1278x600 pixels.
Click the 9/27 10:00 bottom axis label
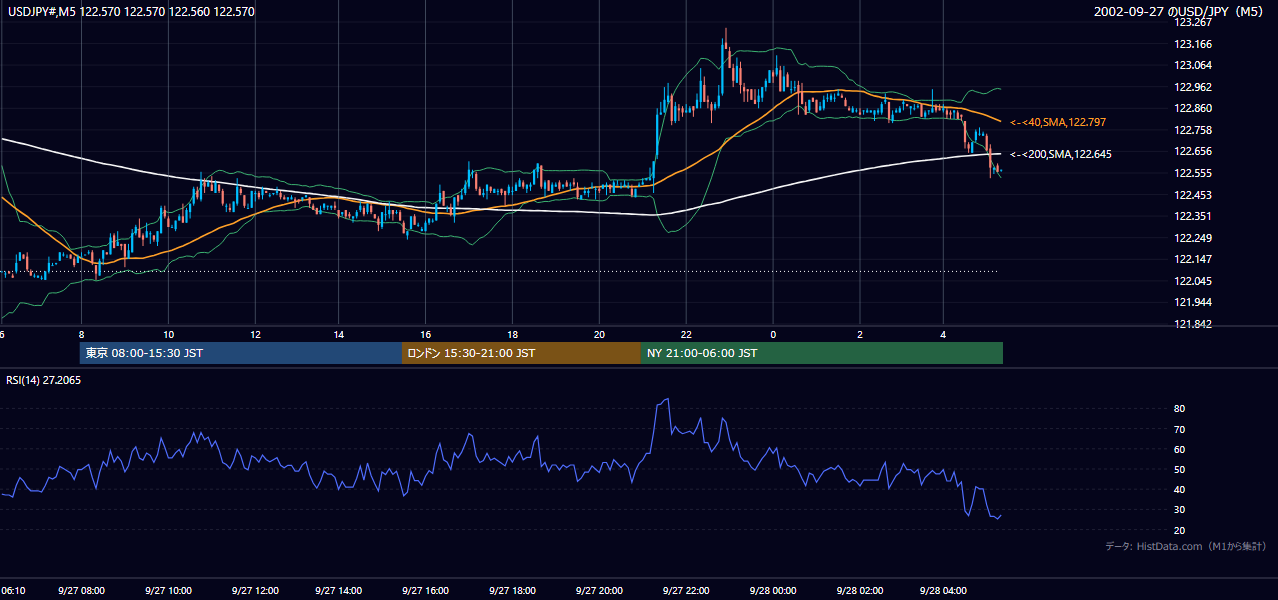coord(169,591)
